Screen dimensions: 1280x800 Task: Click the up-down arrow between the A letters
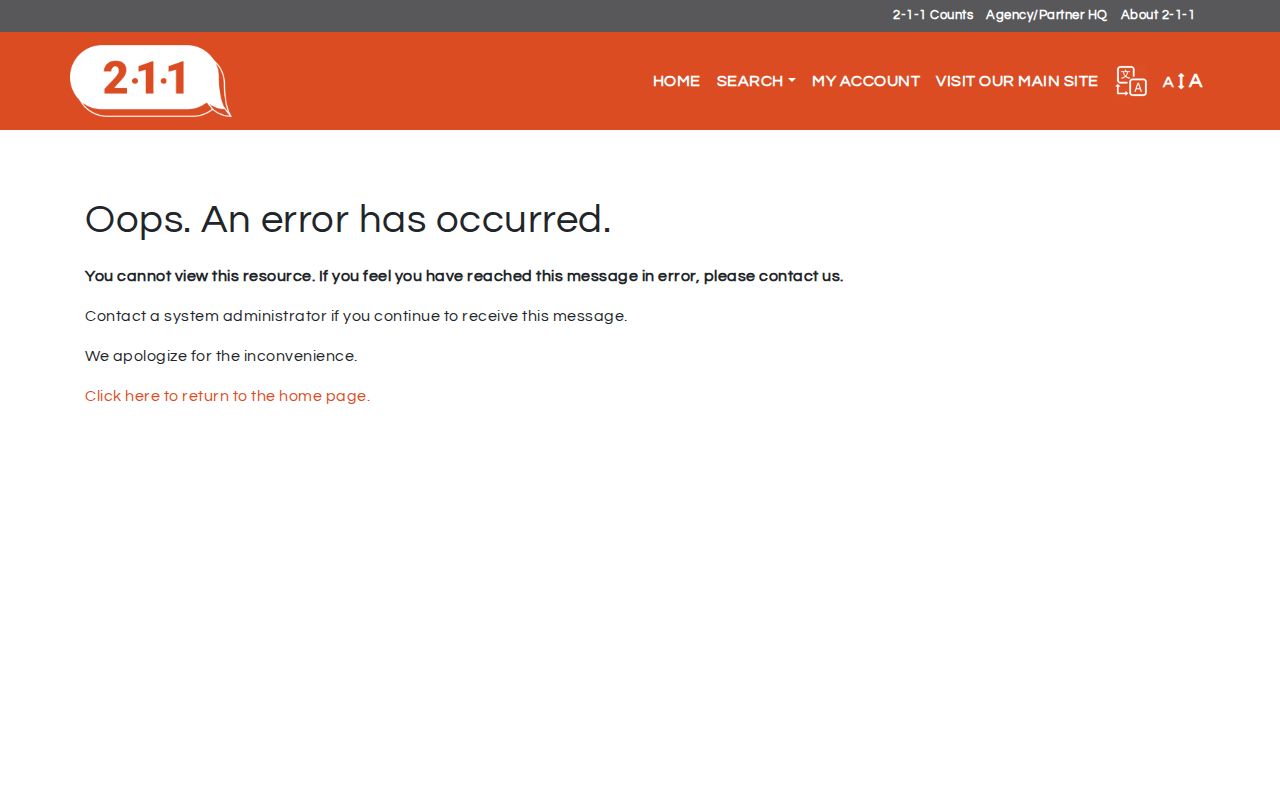1181,81
